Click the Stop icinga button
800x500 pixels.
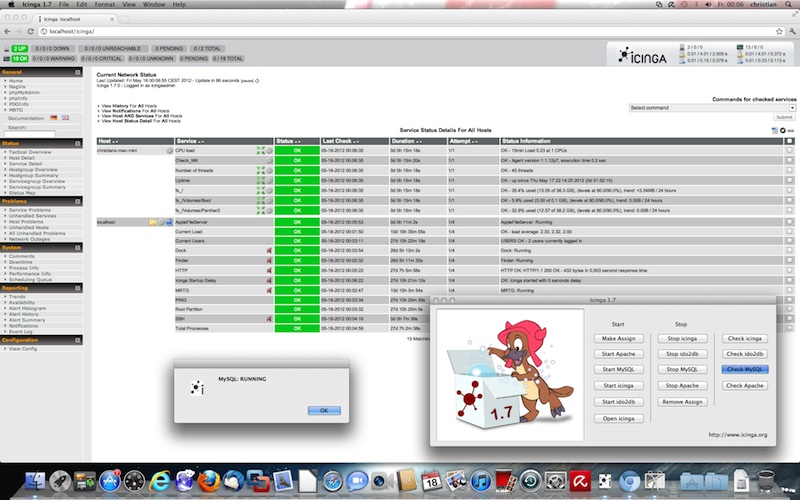tap(682, 339)
